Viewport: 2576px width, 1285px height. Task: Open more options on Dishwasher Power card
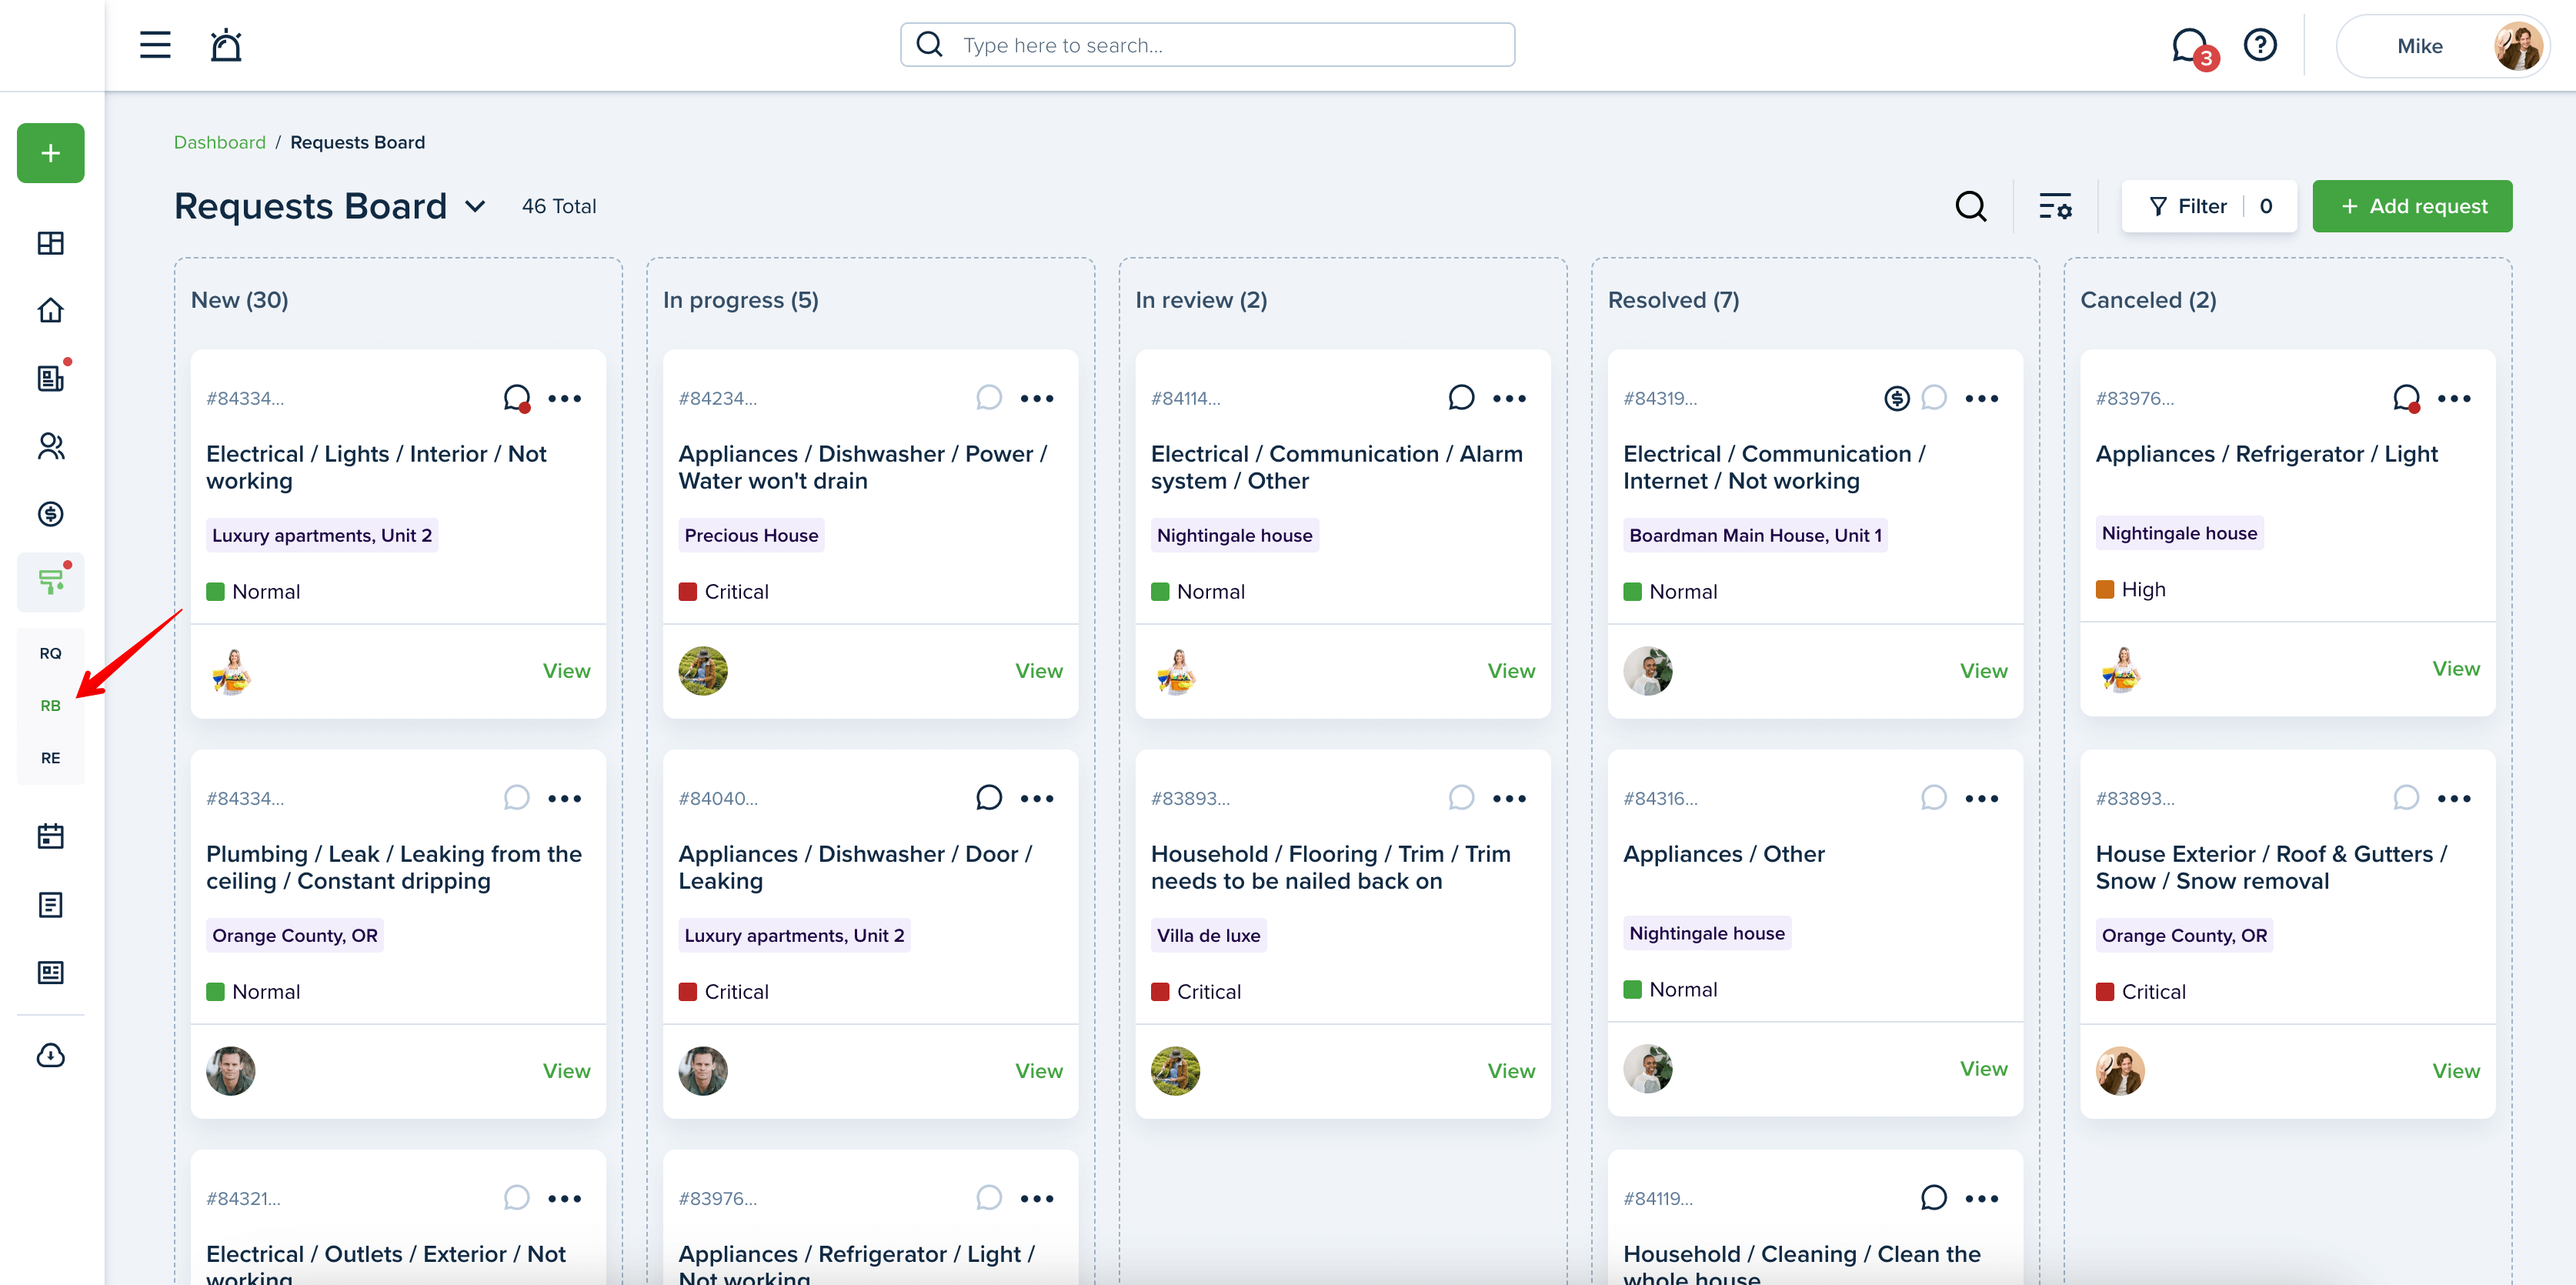pos(1037,398)
